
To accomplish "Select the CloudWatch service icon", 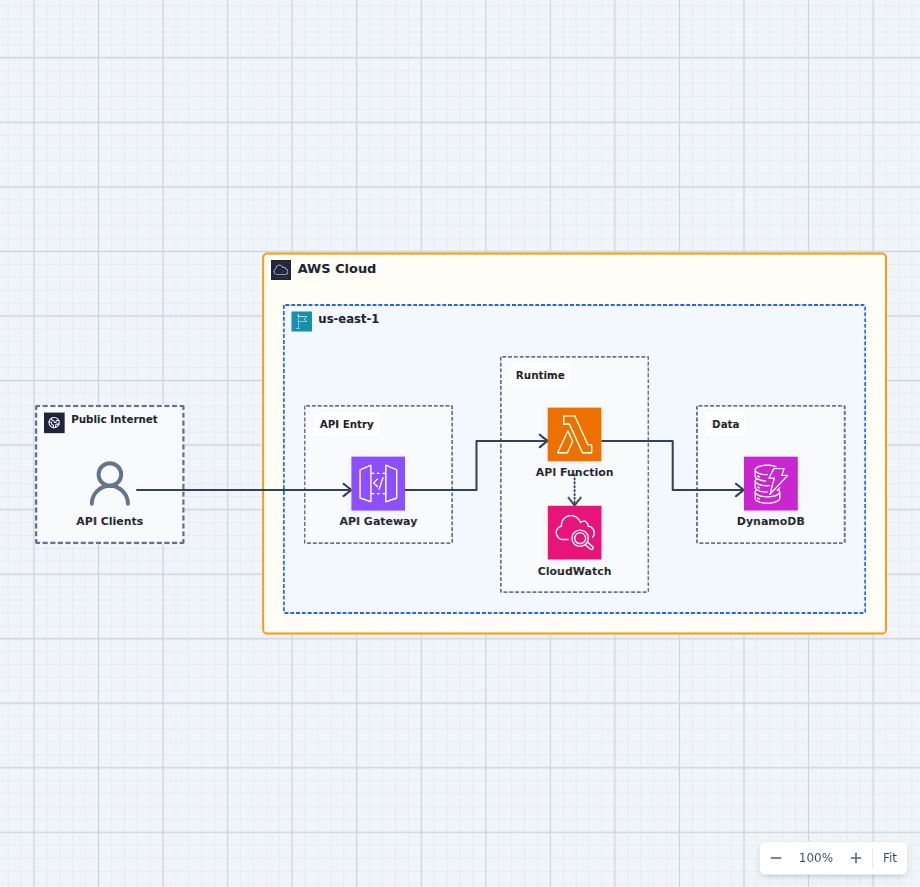I will point(574,533).
